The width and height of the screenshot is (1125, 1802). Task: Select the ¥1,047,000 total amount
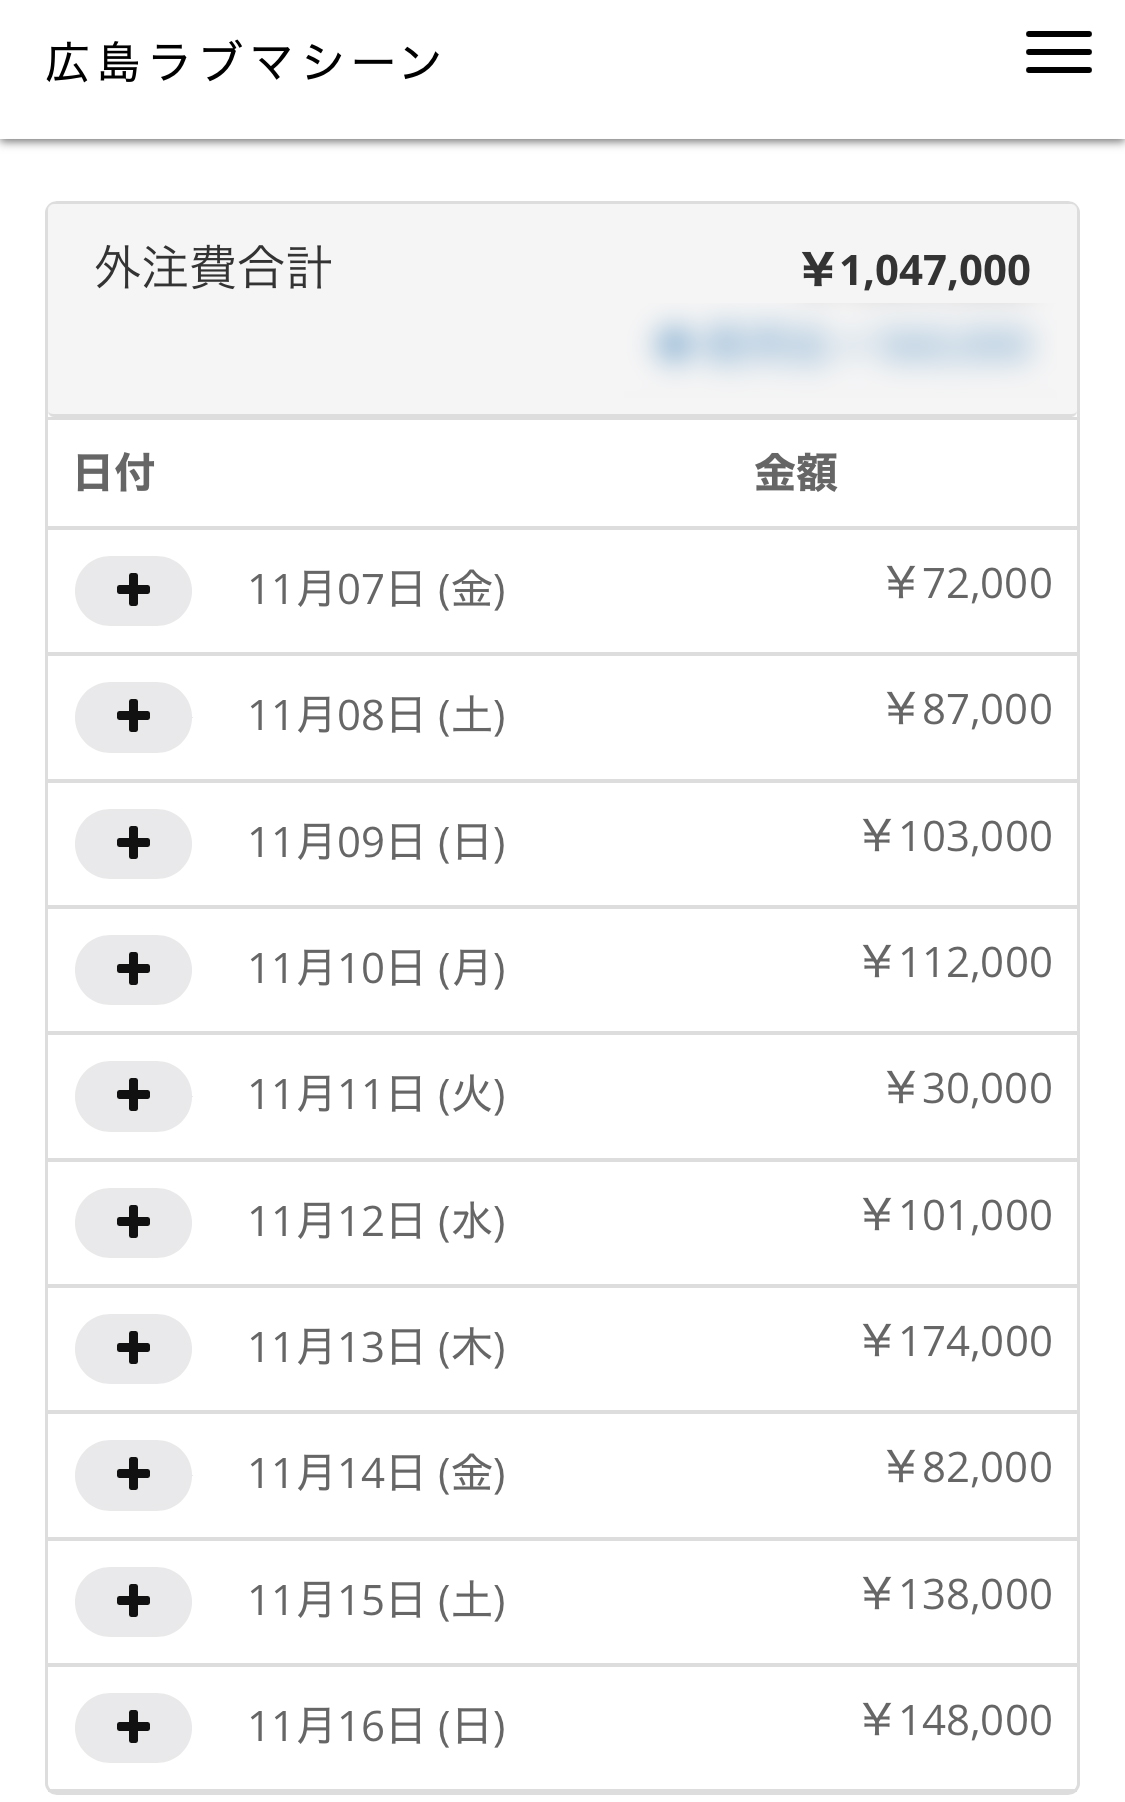pos(915,270)
